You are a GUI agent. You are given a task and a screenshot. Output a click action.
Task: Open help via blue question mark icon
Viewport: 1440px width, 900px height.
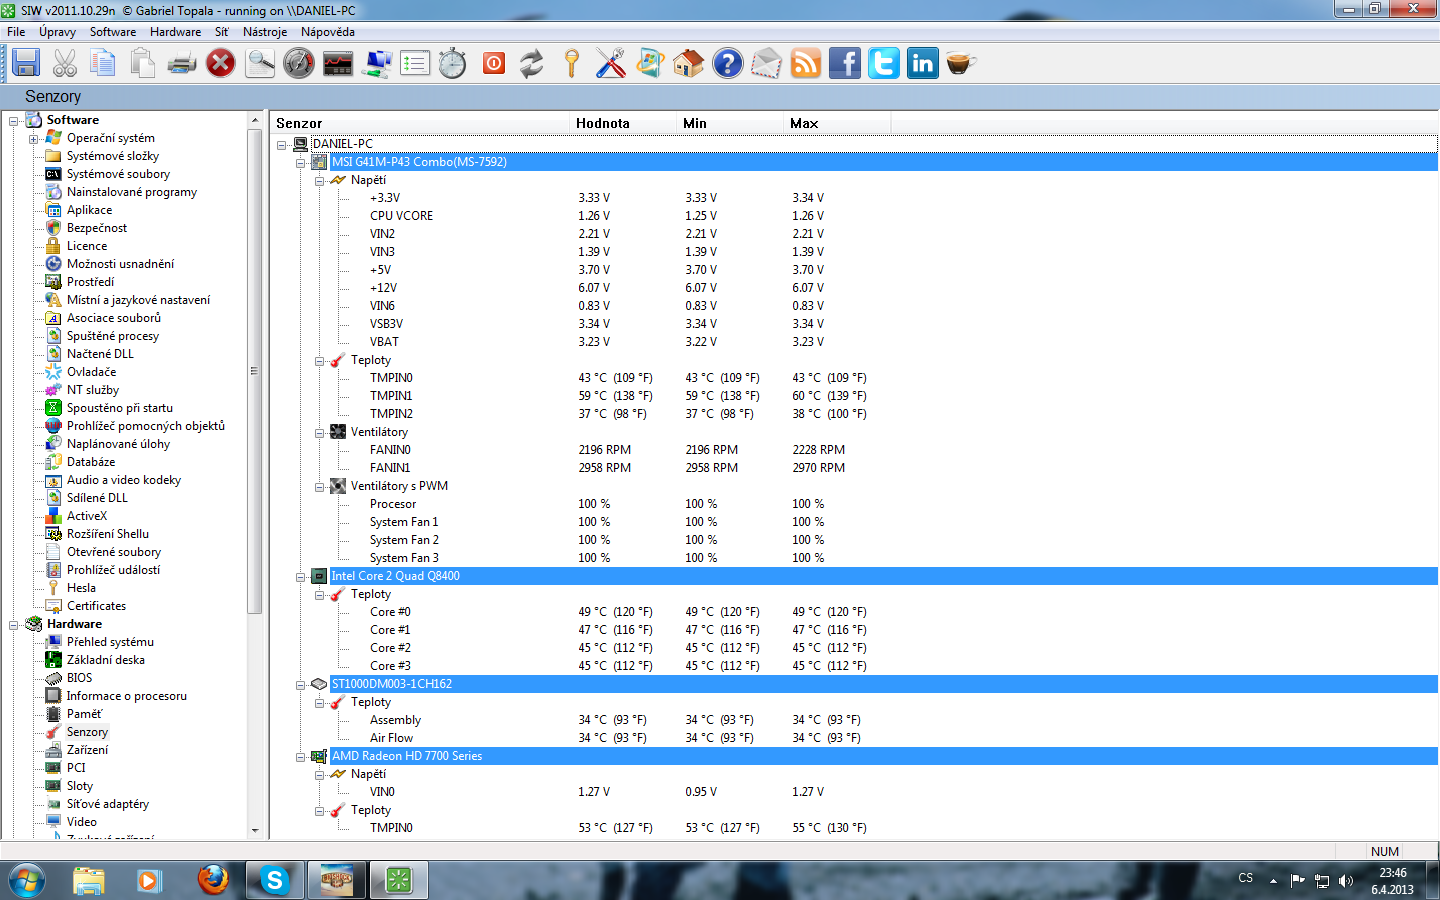pos(727,64)
